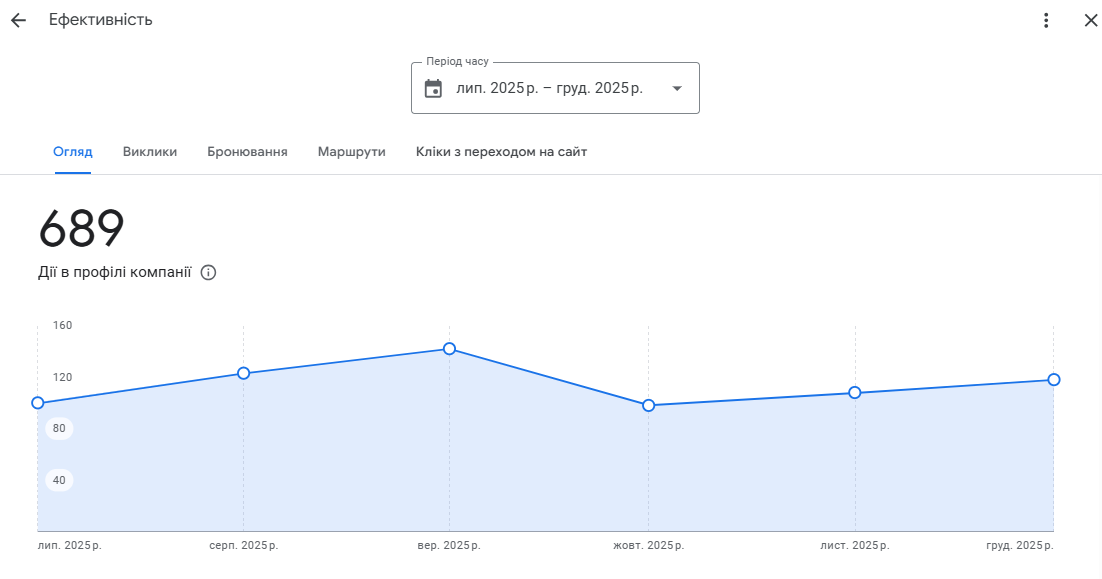This screenshot has height=579, width=1102.
Task: Click the November 2025 chart data point
Action: point(855,393)
